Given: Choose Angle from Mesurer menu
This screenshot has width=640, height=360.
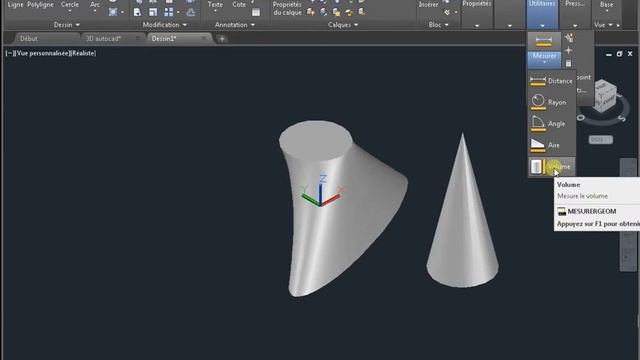Looking at the screenshot, I should pyautogui.click(x=551, y=123).
